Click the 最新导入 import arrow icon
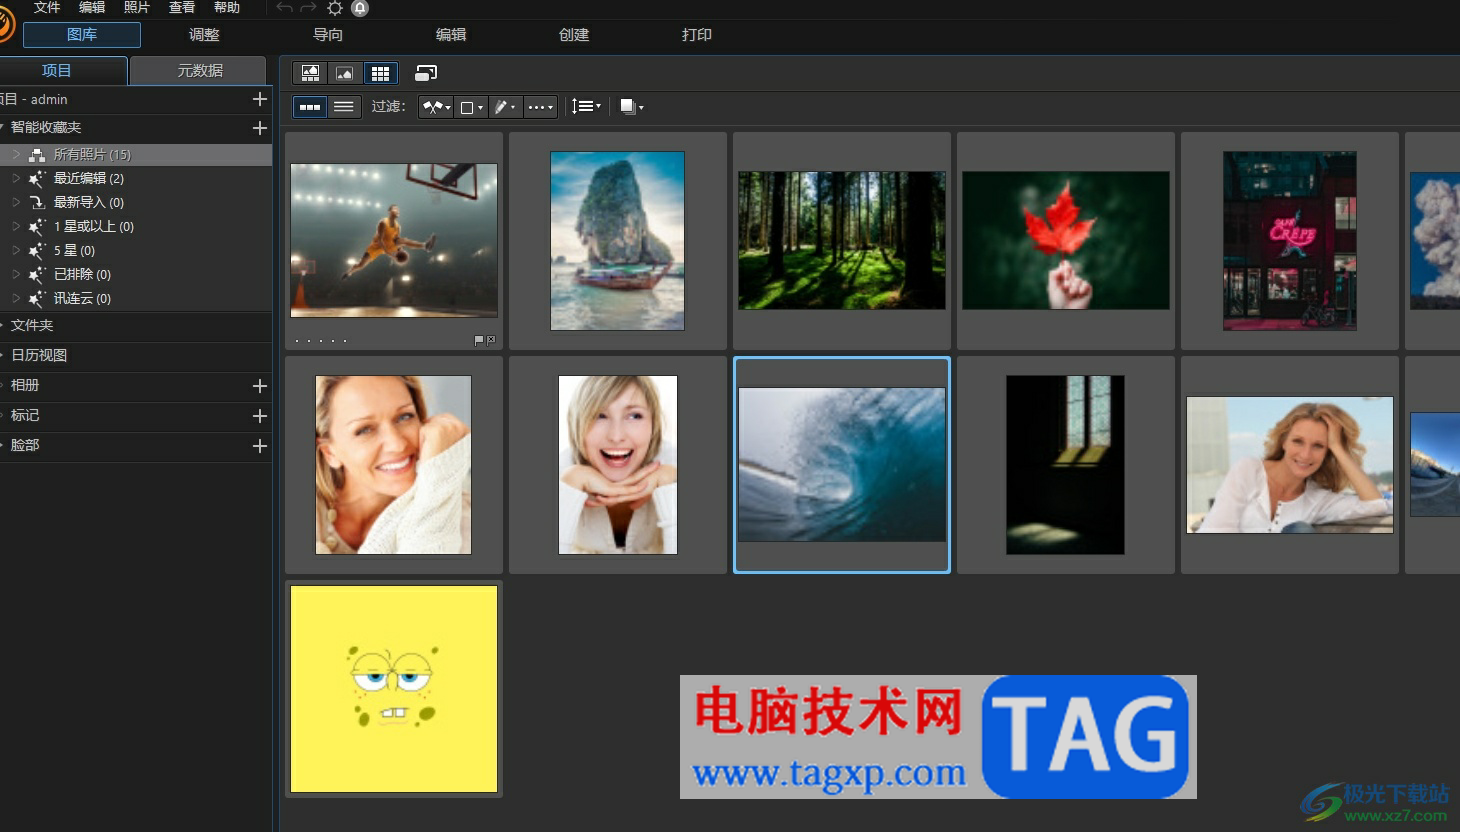Screen dimensions: 1460x832 pos(37,203)
